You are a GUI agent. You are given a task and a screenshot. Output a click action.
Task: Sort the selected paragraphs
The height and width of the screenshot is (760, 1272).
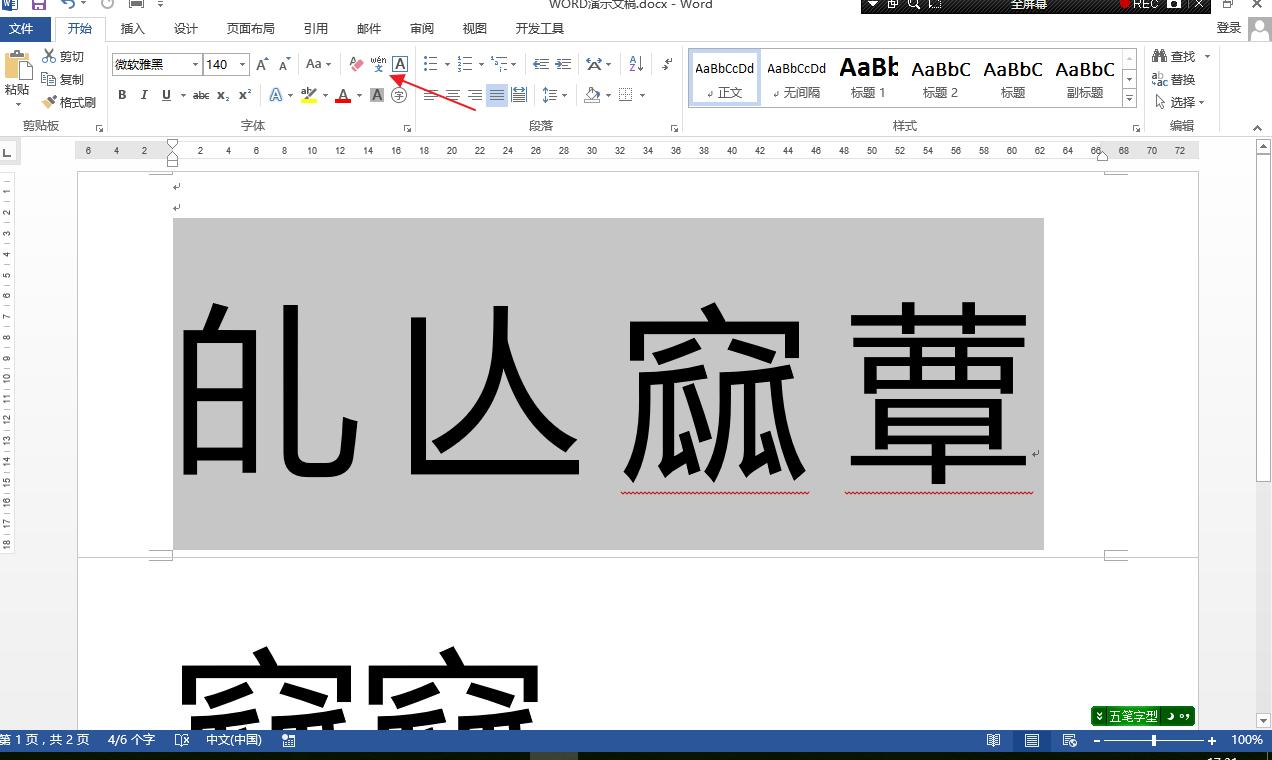[634, 62]
